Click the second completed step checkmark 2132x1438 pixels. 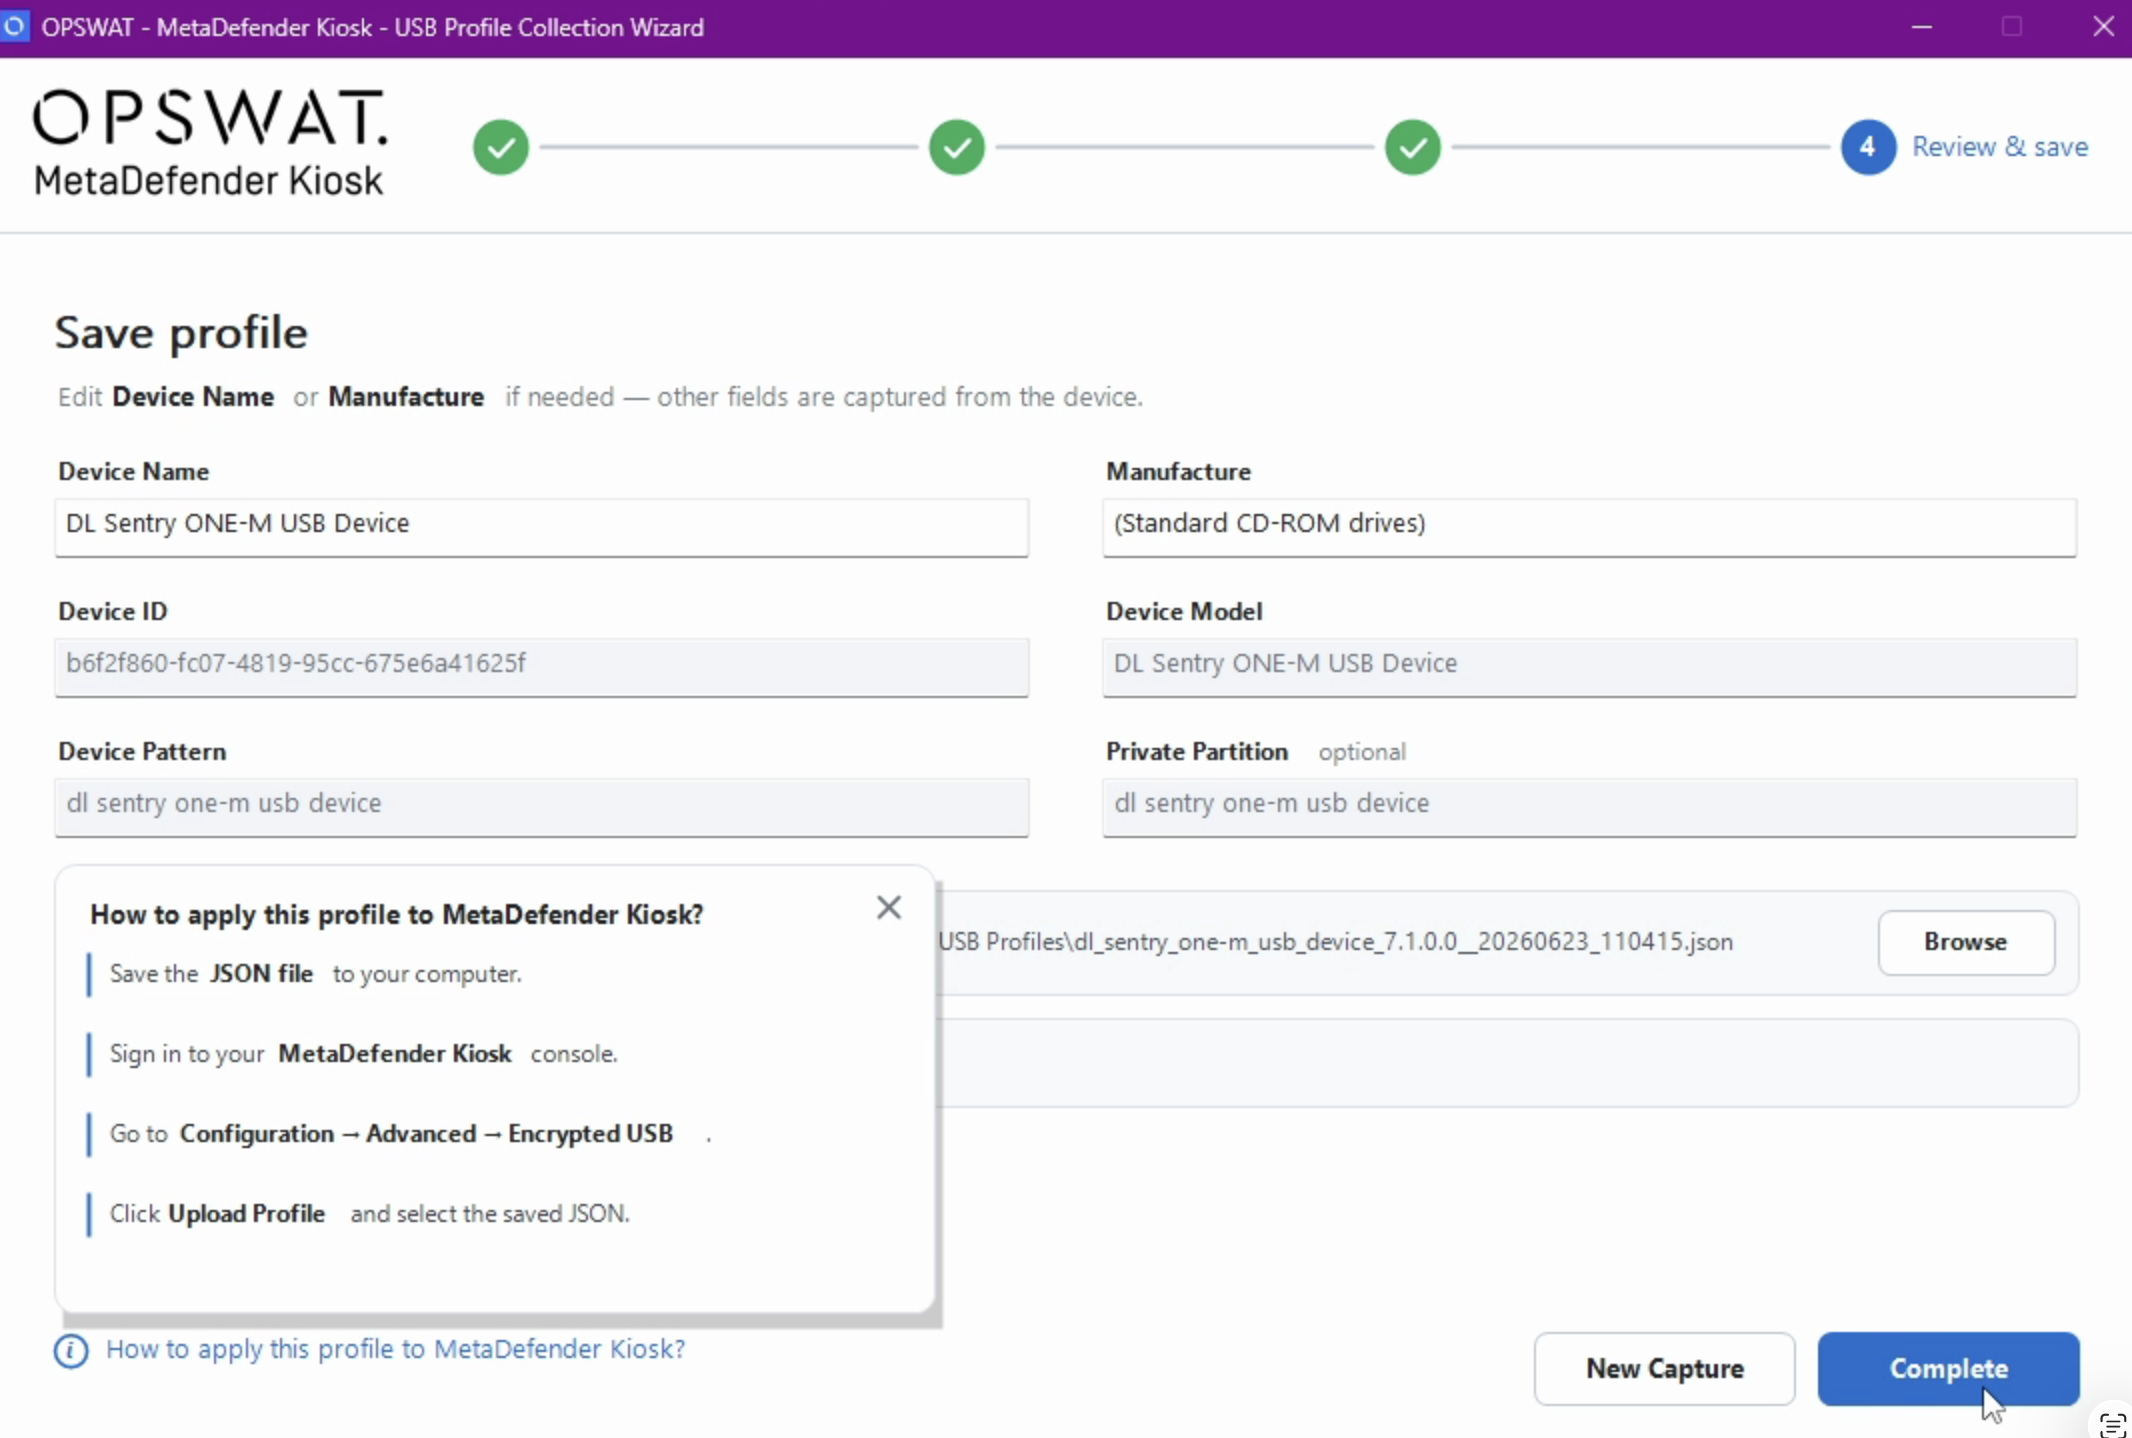point(957,147)
